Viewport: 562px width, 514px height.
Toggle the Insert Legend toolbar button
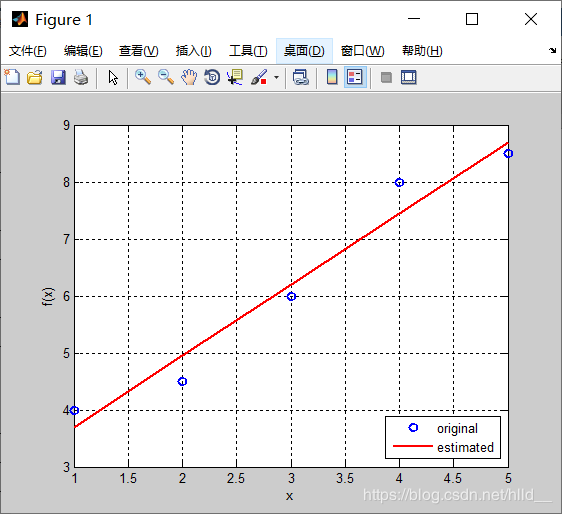pos(355,77)
